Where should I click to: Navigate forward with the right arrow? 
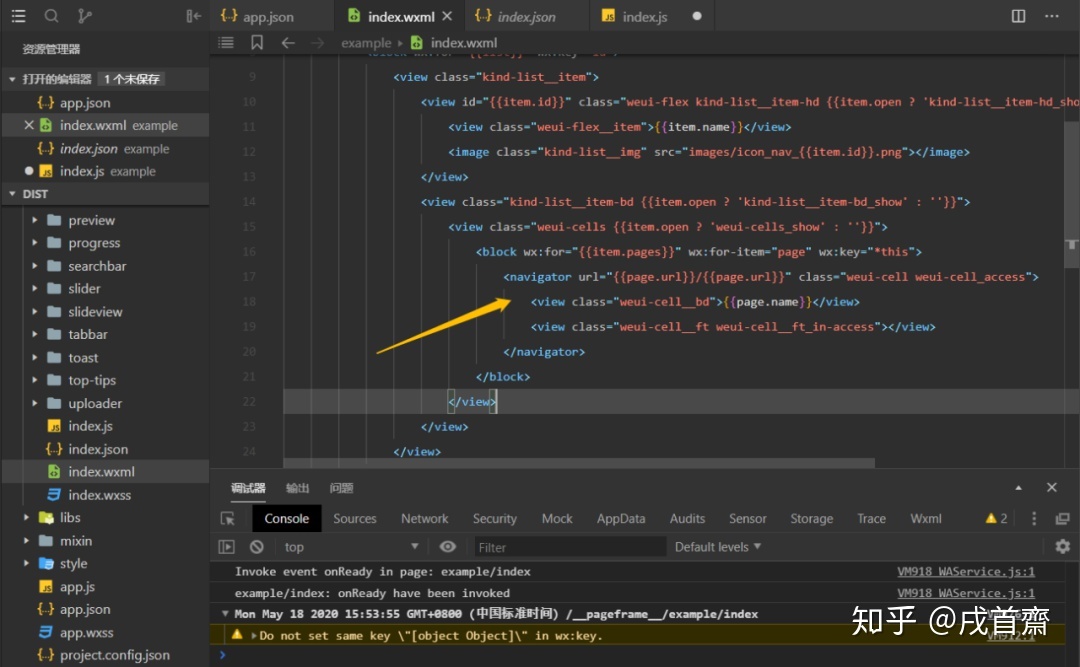(318, 43)
